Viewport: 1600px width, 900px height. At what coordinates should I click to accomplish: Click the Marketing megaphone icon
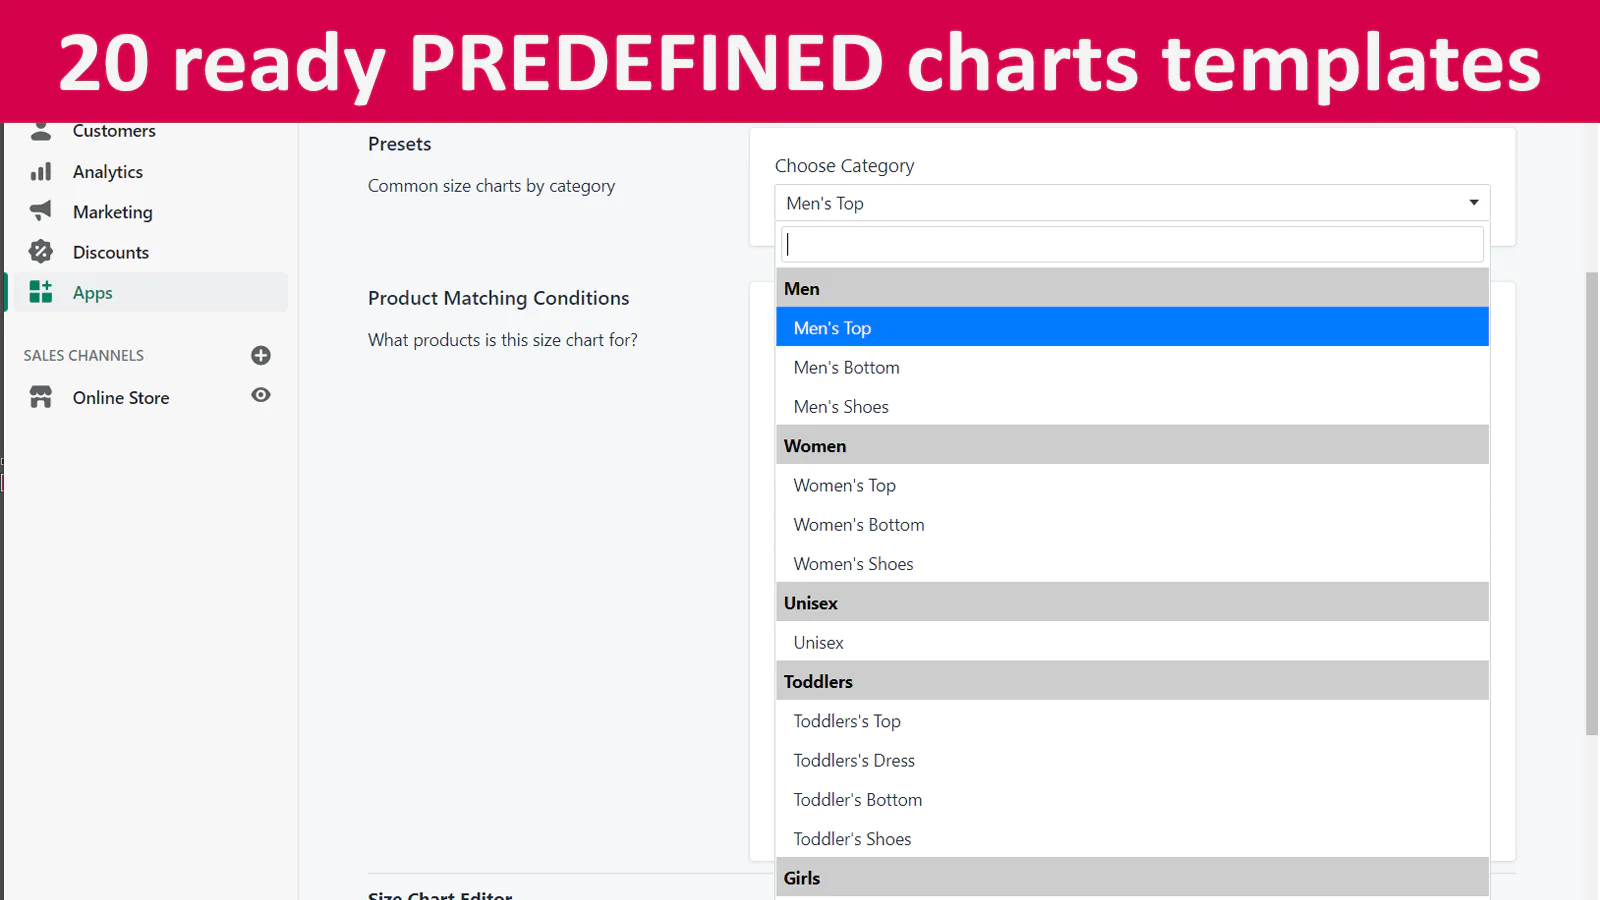click(x=41, y=211)
